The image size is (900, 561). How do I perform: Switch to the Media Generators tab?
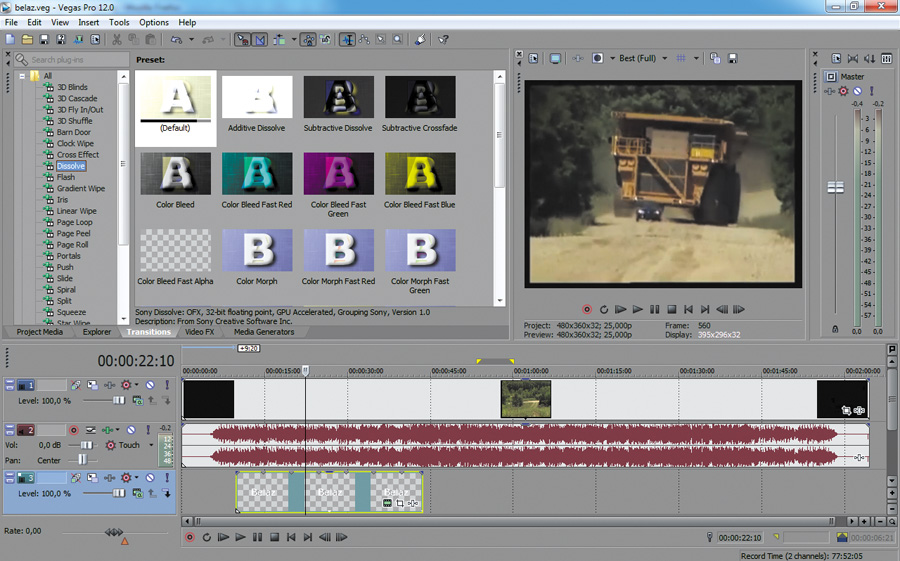pos(263,332)
